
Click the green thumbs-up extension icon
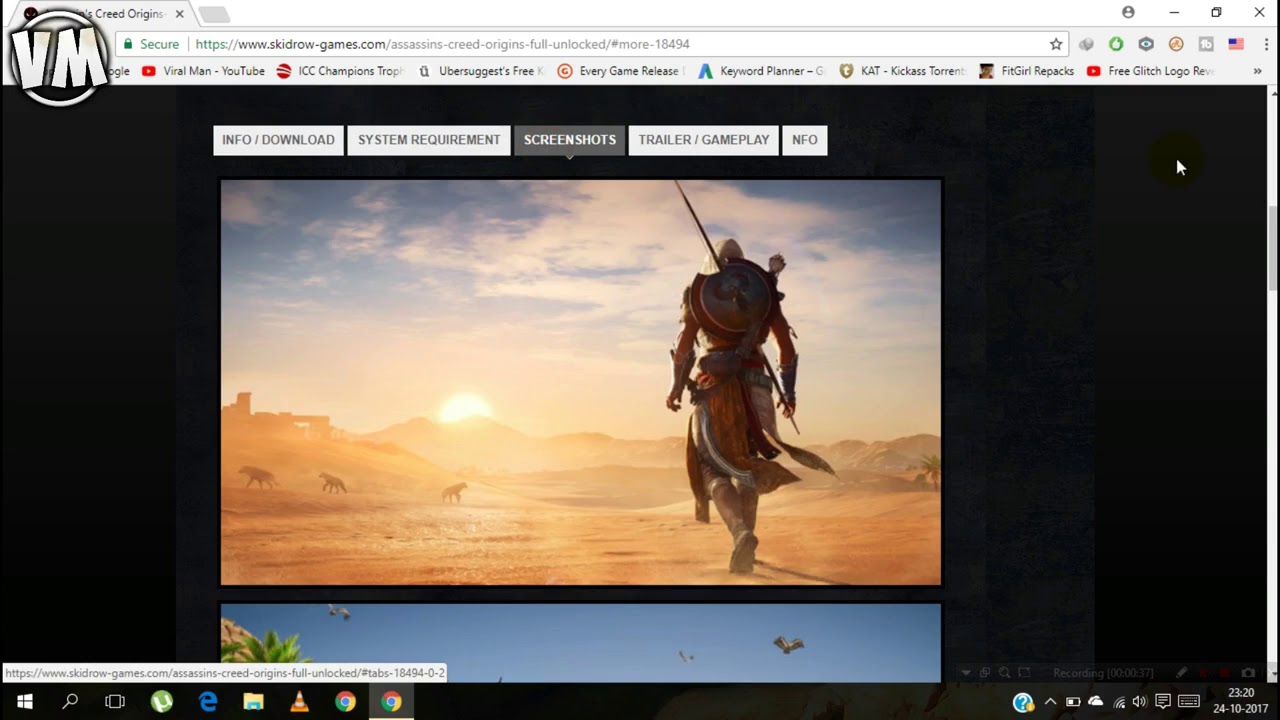[x=1116, y=44]
